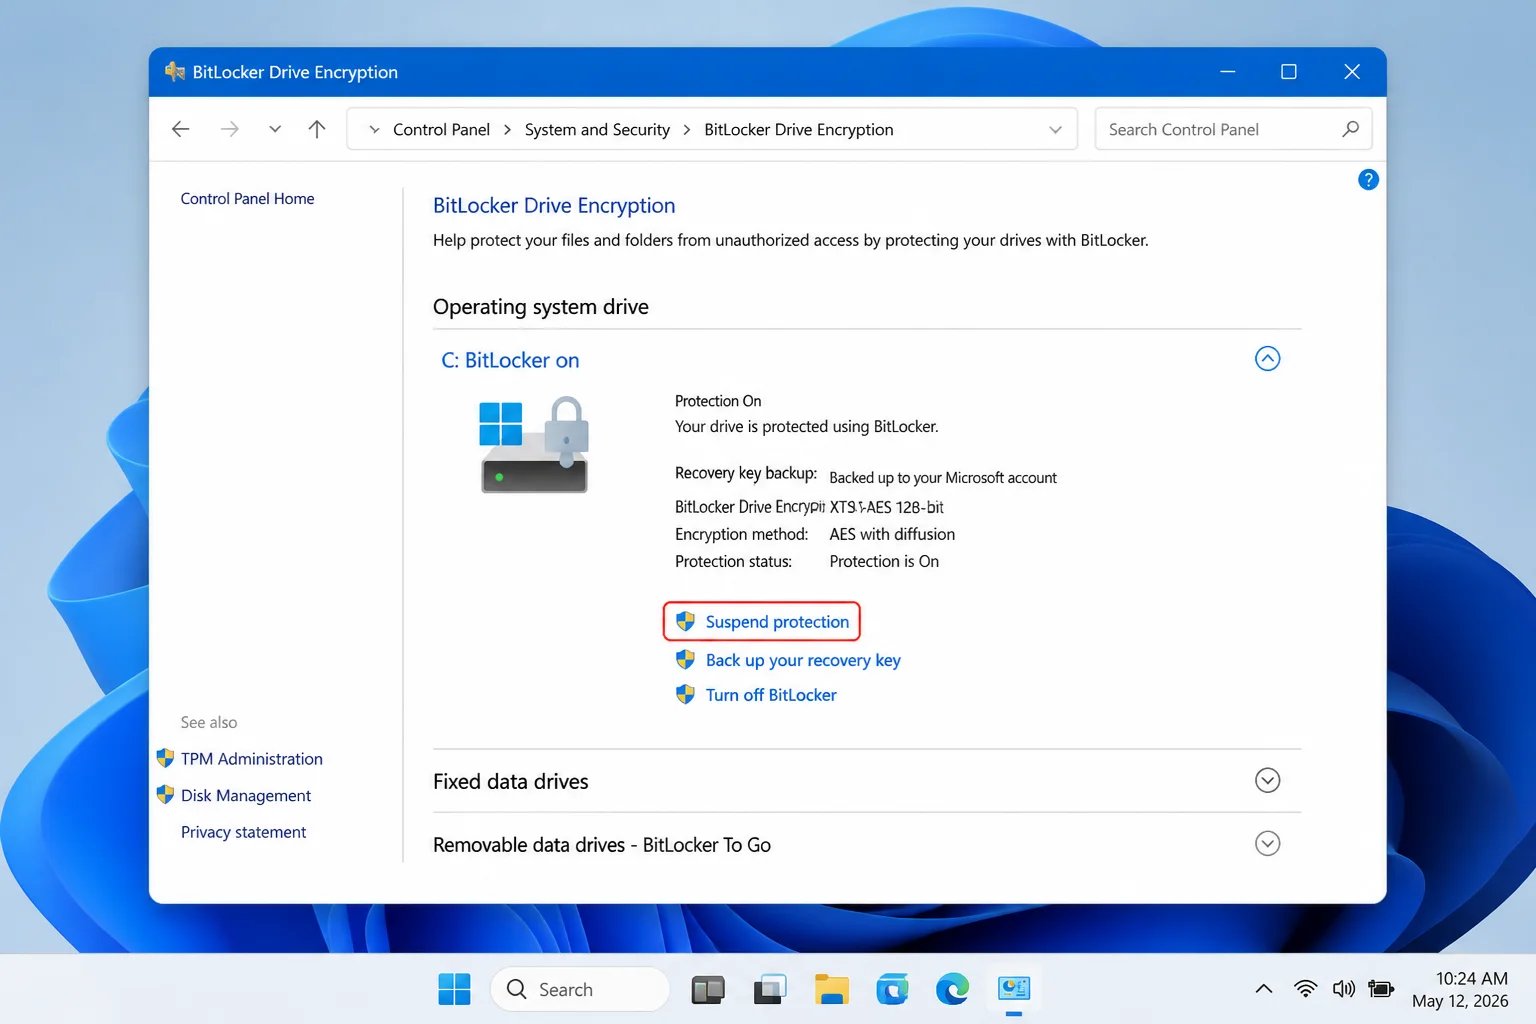
Task: Open the blue Help question mark icon
Action: click(x=1368, y=180)
